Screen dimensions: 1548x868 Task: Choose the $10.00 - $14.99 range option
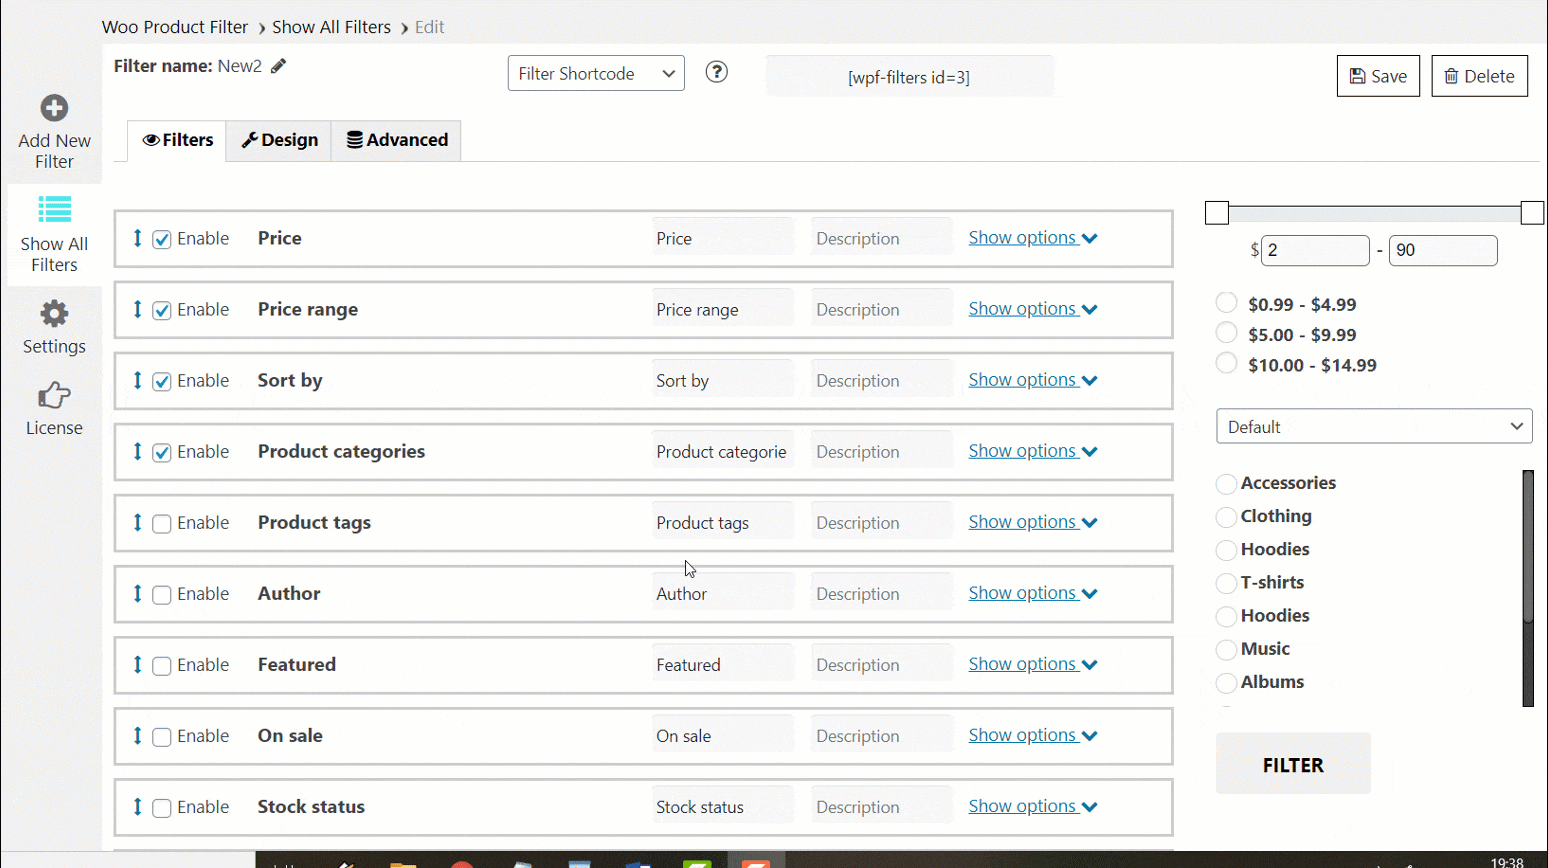(x=1226, y=362)
